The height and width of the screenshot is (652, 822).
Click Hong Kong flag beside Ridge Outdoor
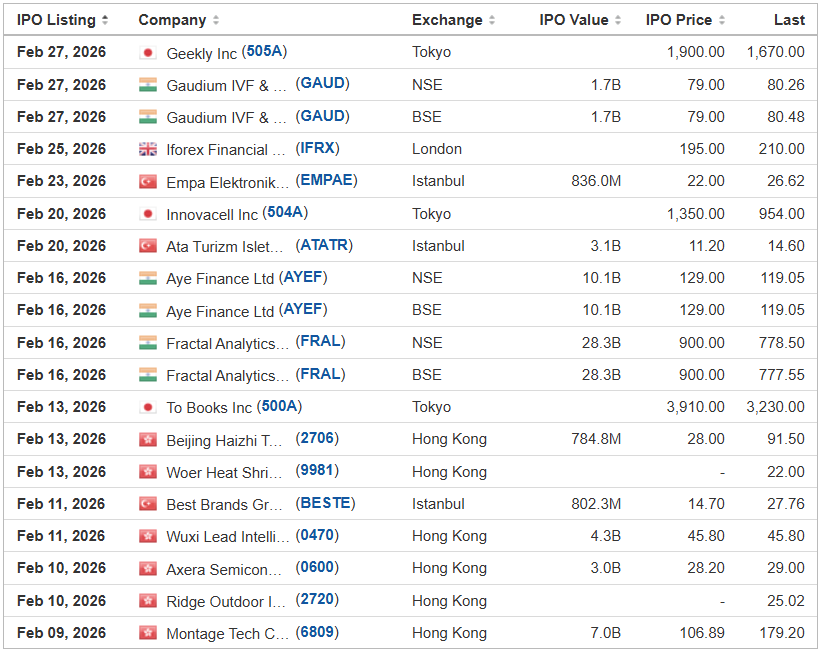coord(148,601)
